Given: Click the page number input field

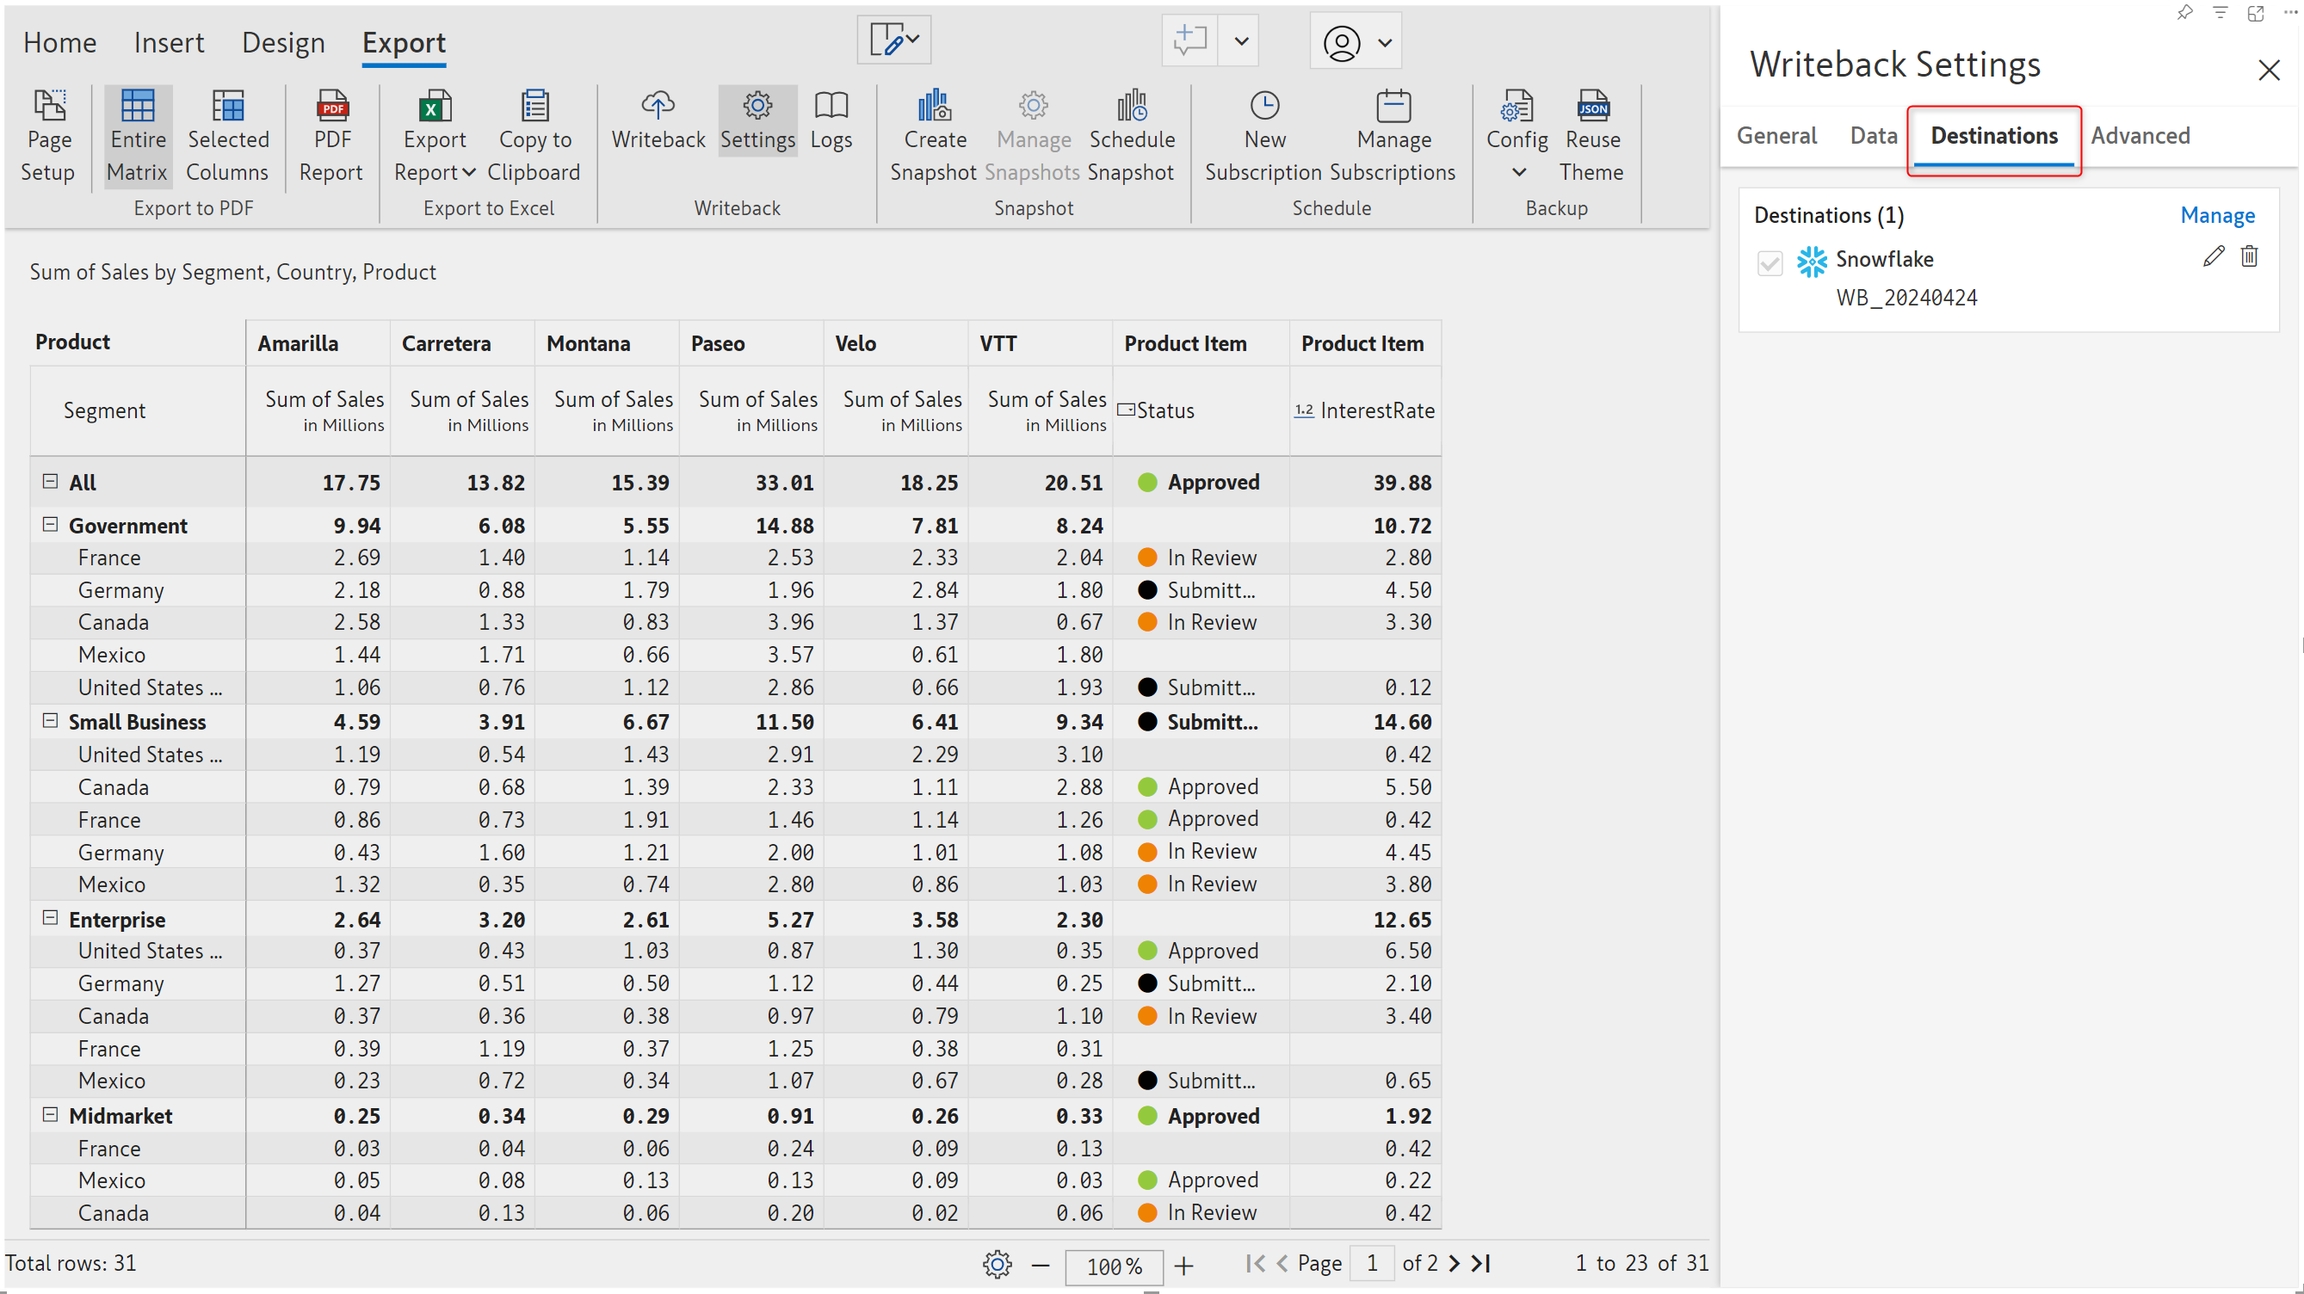Looking at the screenshot, I should tap(1372, 1264).
